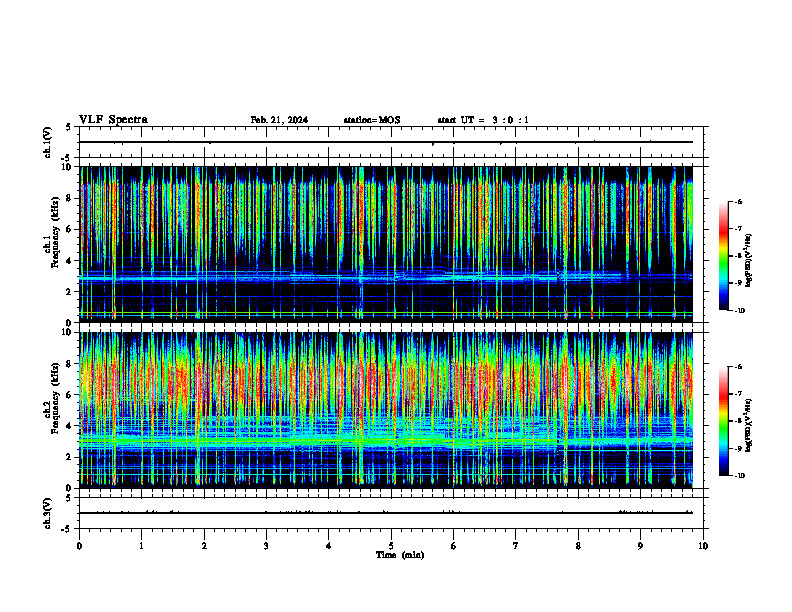Click the "station=MOS" header label
Screen dimensions: 792x612
coord(372,120)
